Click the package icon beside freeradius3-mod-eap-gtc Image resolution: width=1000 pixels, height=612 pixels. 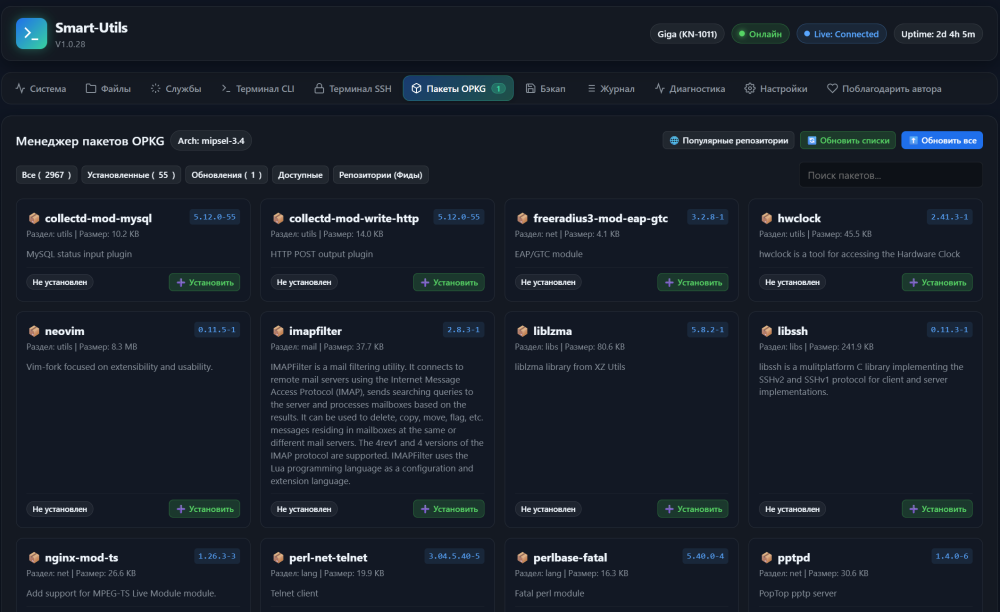tap(522, 218)
